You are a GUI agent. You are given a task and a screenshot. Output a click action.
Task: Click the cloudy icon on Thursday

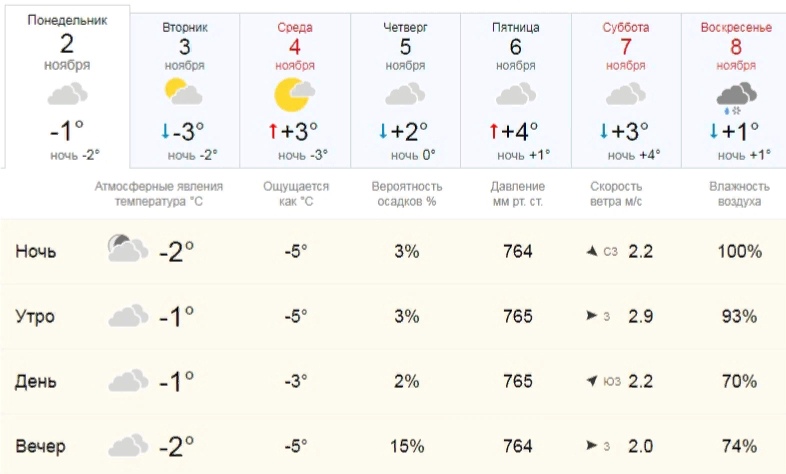(405, 94)
